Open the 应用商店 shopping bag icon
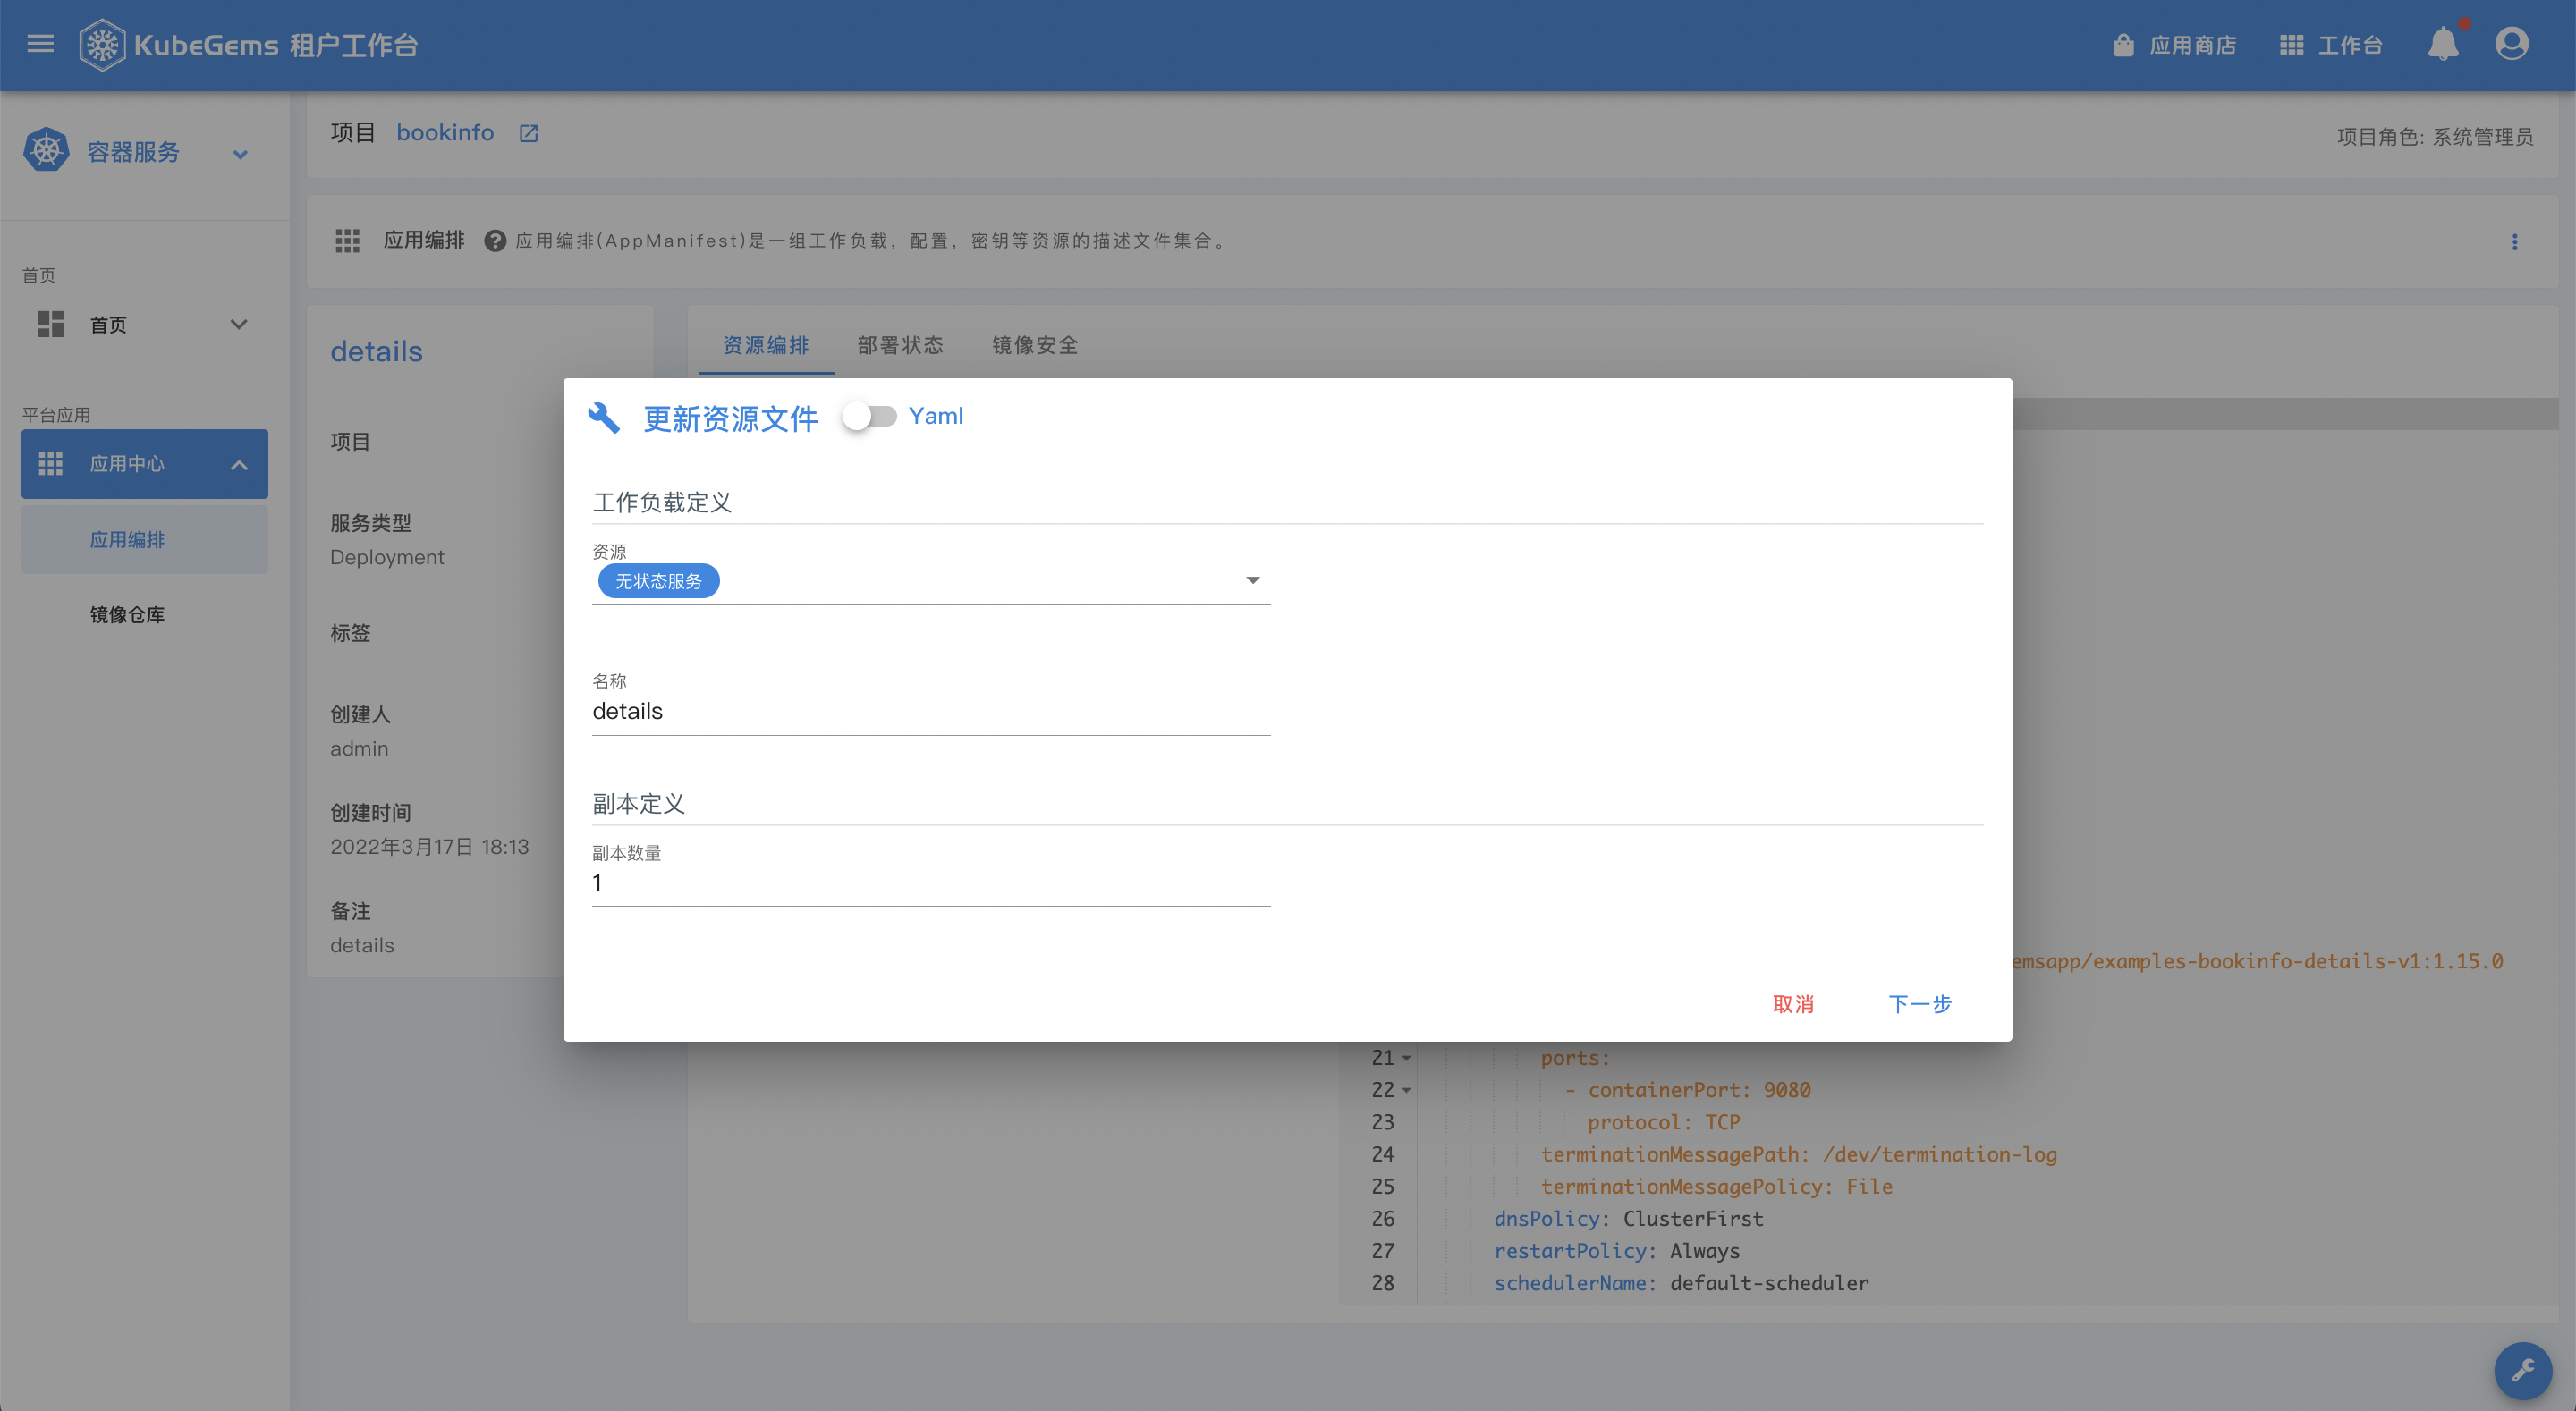Screen dimensions: 2576x1411 (x=2123, y=45)
